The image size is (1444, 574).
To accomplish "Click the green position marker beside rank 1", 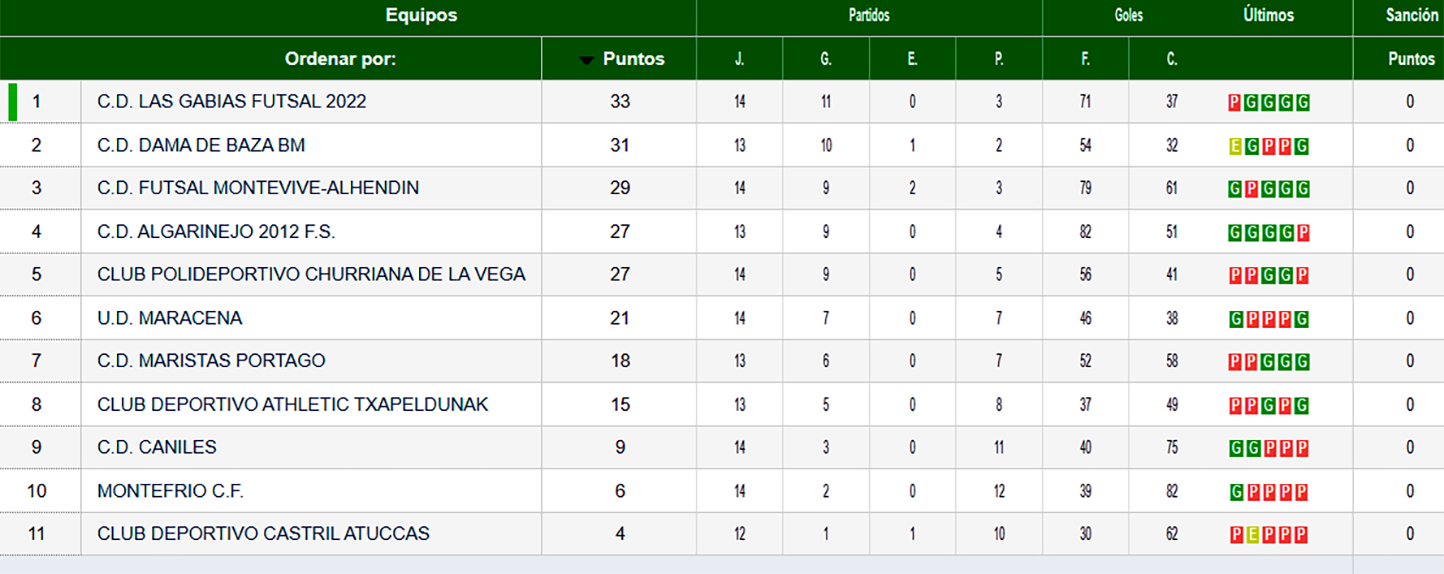I will (x=13, y=102).
